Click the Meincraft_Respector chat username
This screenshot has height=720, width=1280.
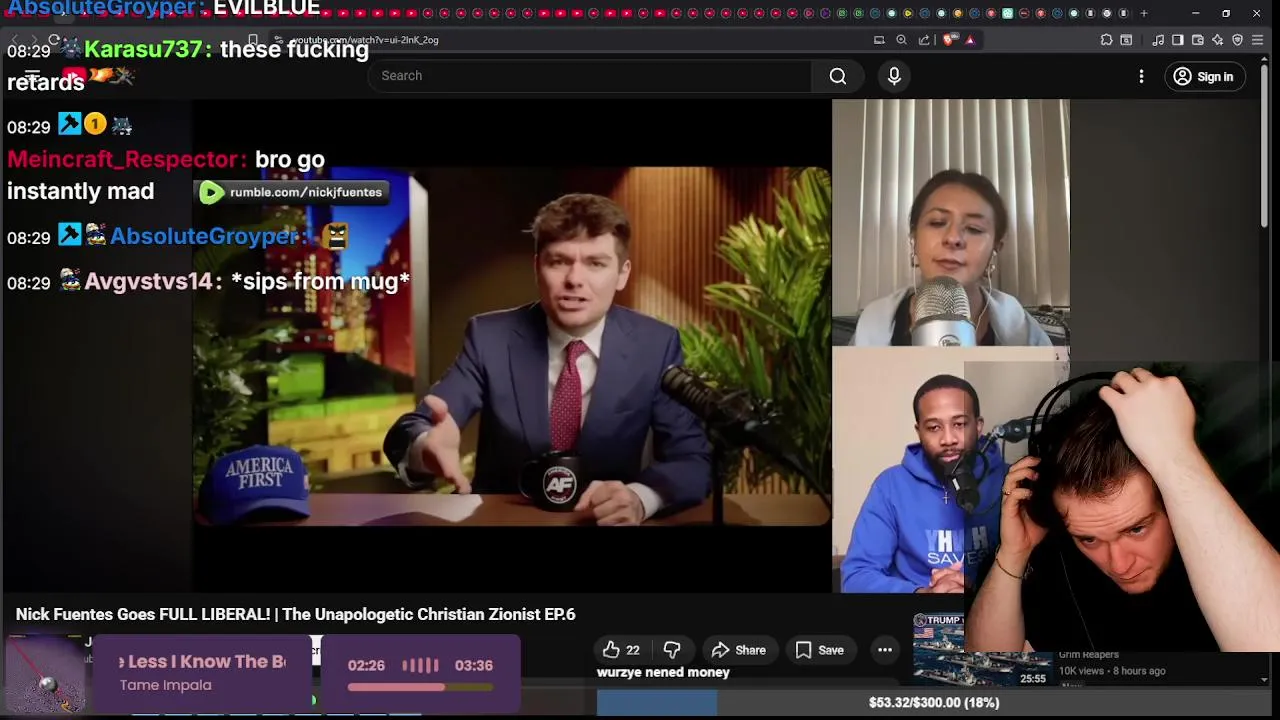pos(123,159)
